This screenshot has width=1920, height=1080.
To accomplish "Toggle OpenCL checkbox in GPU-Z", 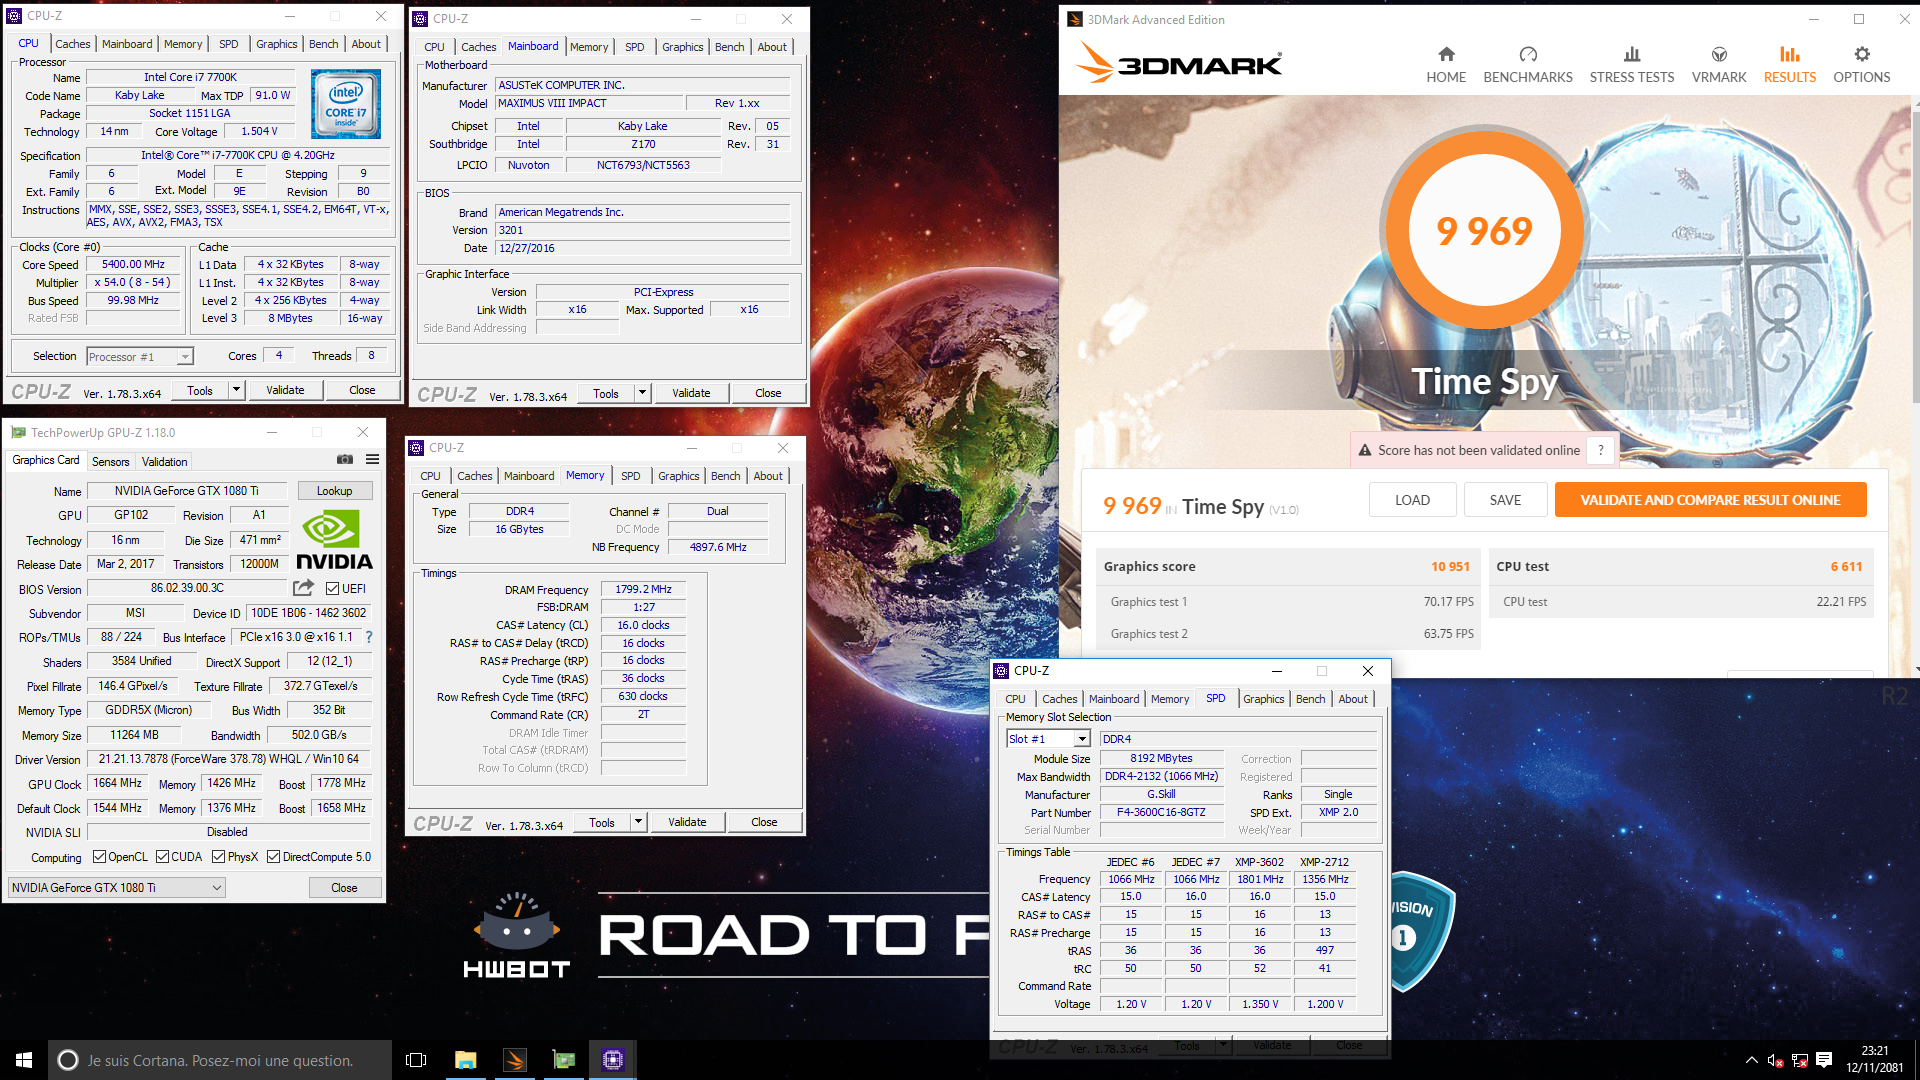I will point(99,857).
